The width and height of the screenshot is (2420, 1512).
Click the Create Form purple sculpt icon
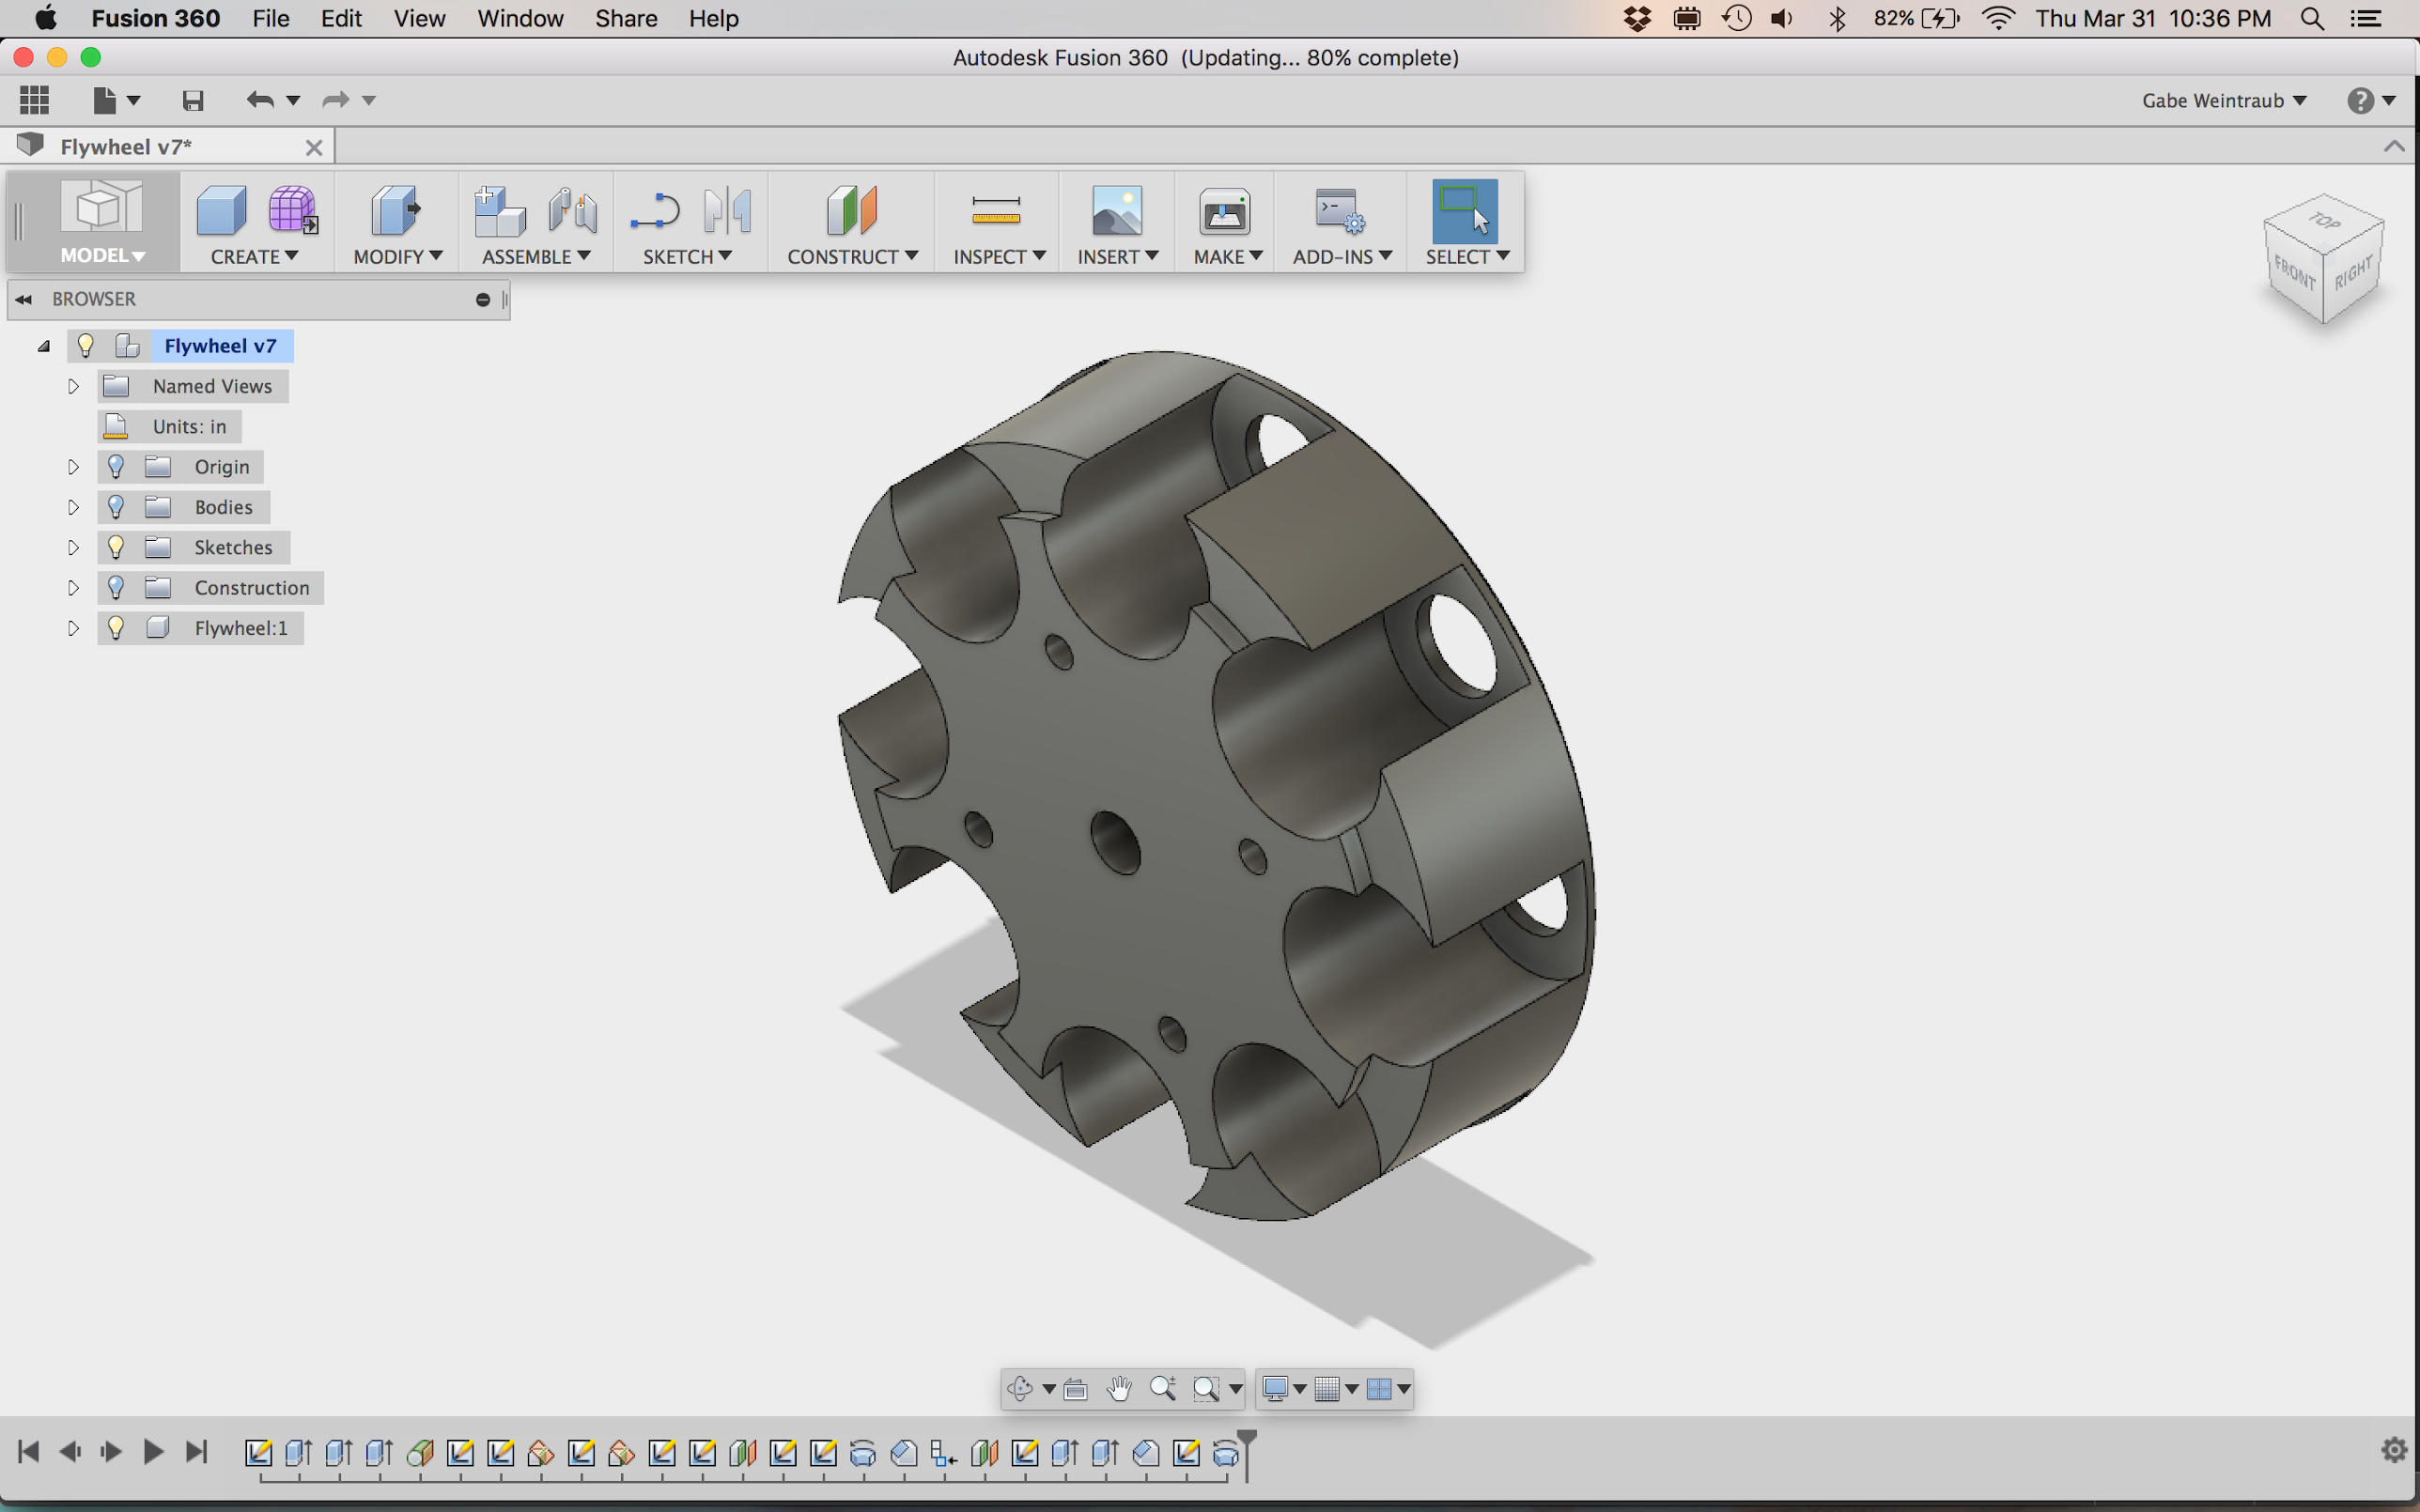[291, 210]
